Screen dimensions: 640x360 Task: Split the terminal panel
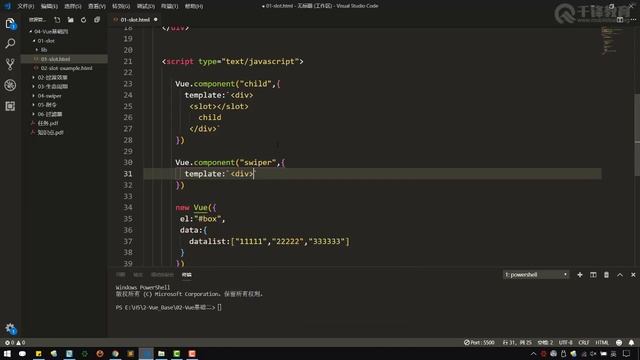point(593,275)
